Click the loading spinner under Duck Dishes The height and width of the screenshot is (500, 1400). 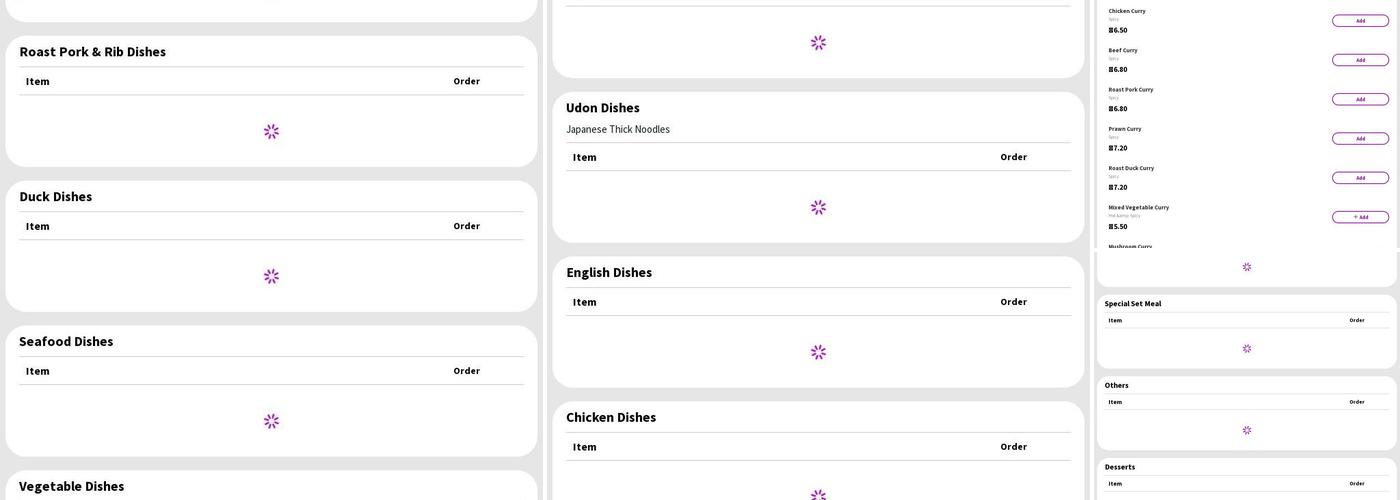point(271,277)
